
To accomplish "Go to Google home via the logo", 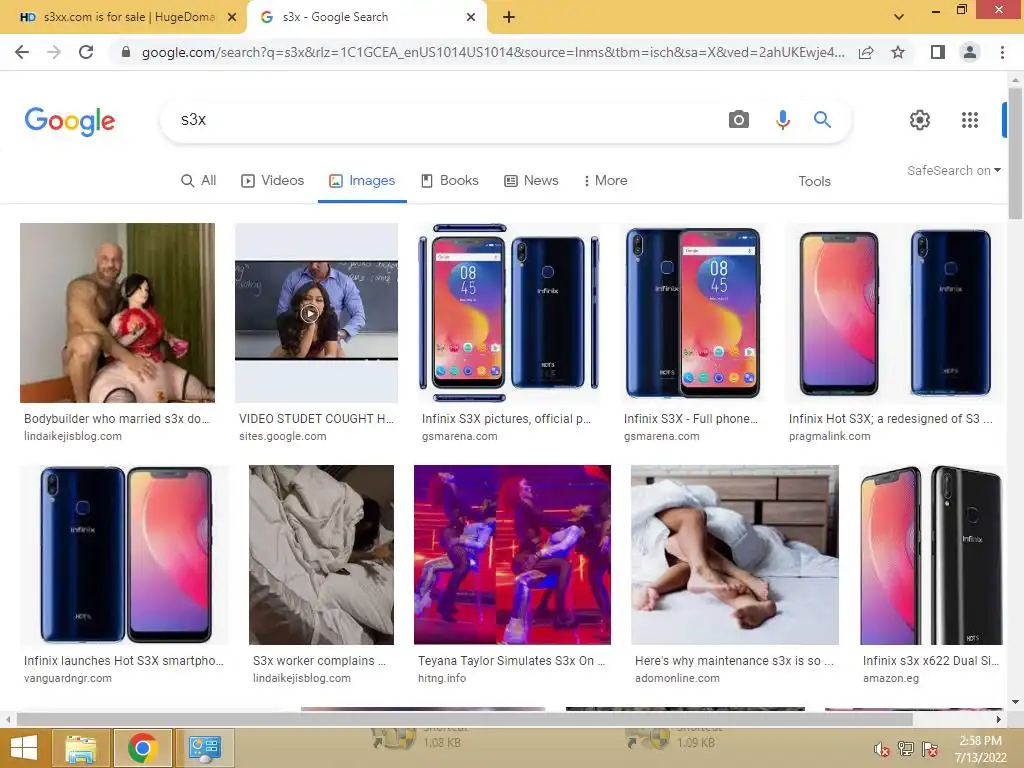I will click(x=70, y=121).
